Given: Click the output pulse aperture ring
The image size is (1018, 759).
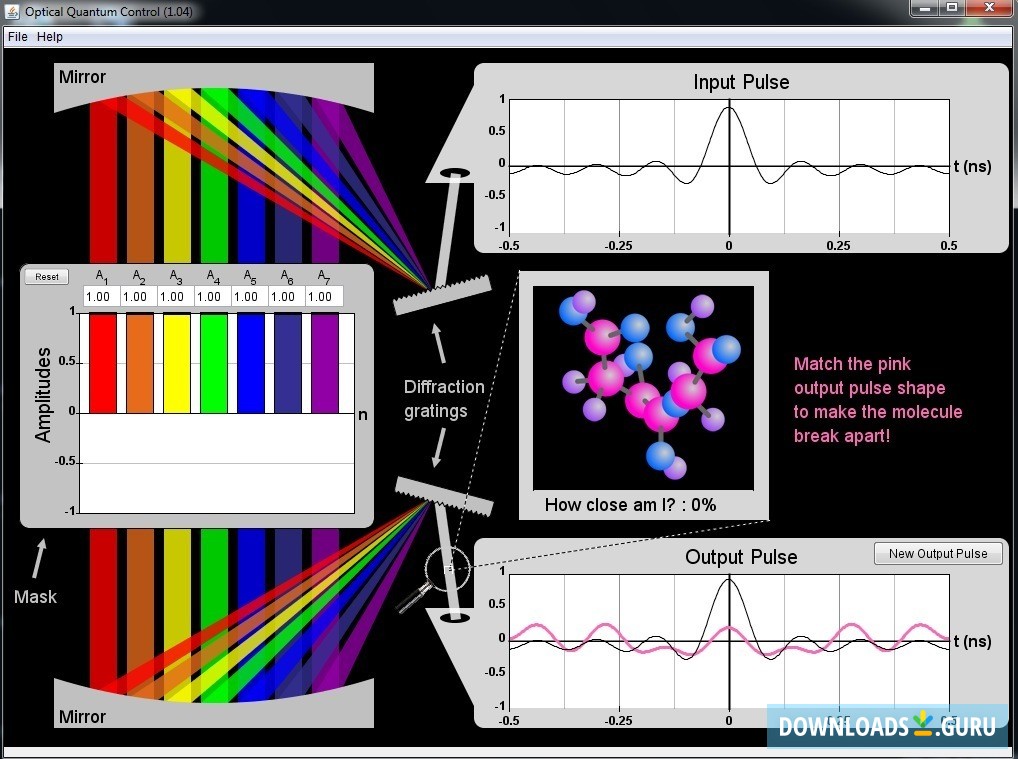Looking at the screenshot, I should click(x=454, y=617).
